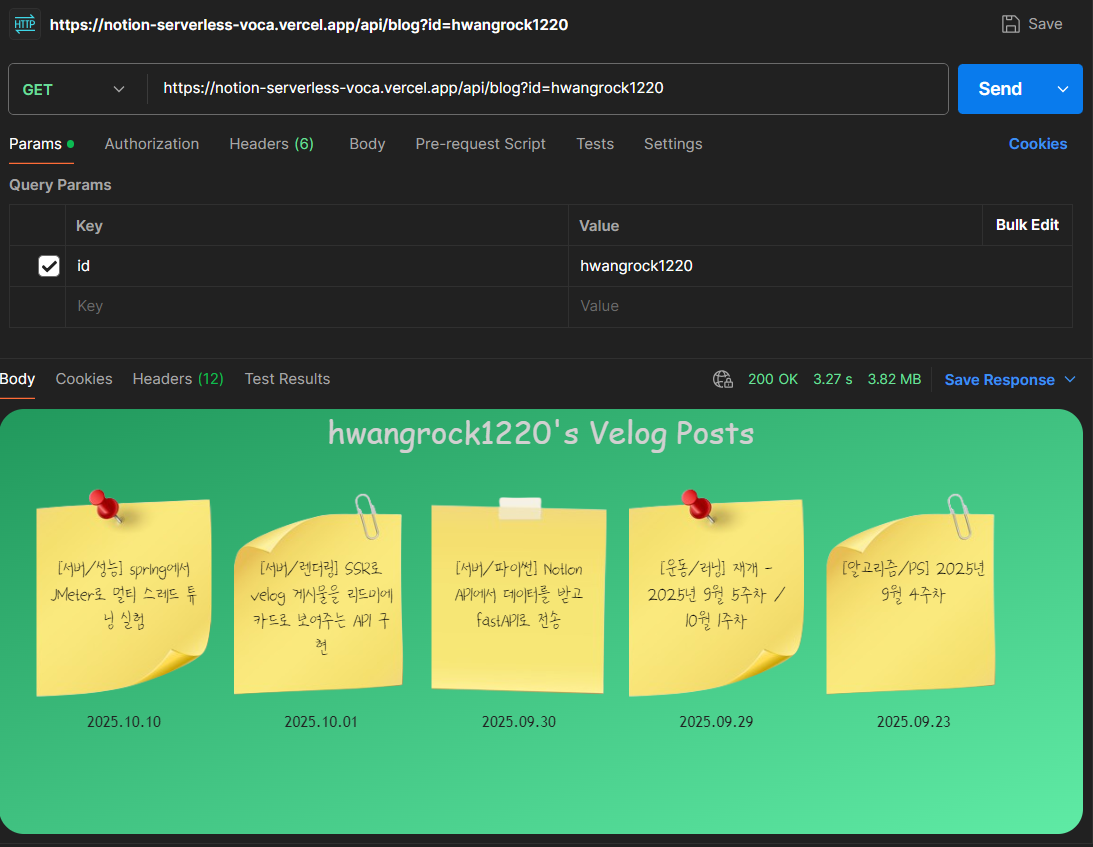The height and width of the screenshot is (847, 1093).
Task: Click the 200 OK status
Action: [772, 379]
